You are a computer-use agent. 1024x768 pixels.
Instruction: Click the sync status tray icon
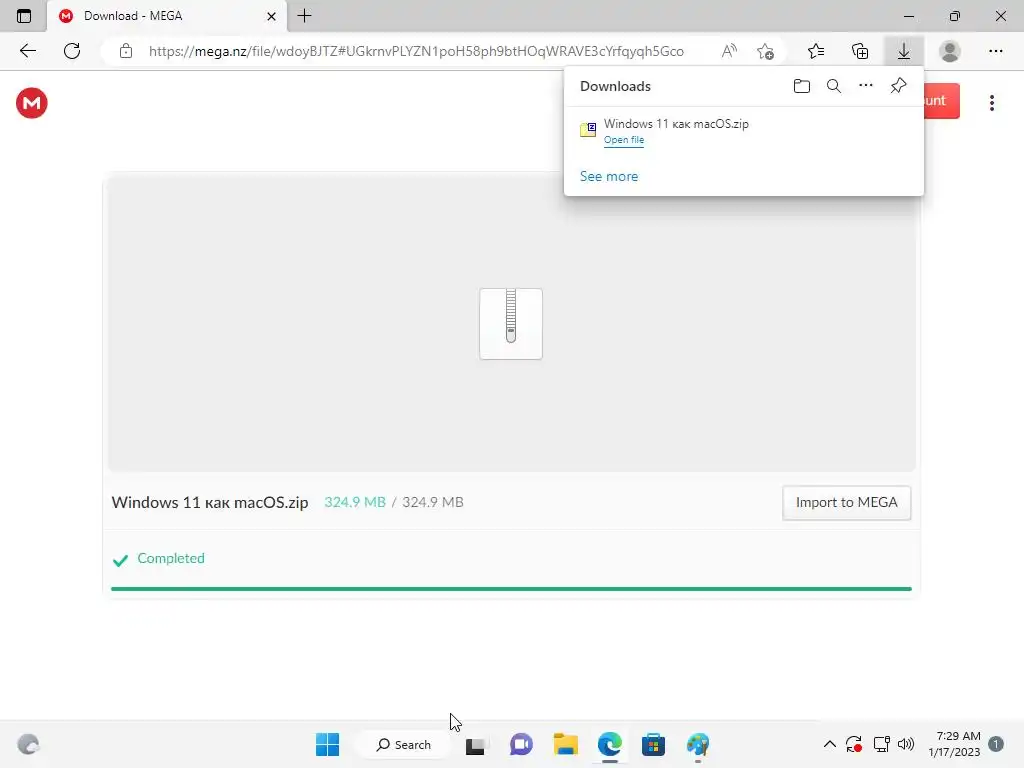pyautogui.click(x=854, y=744)
